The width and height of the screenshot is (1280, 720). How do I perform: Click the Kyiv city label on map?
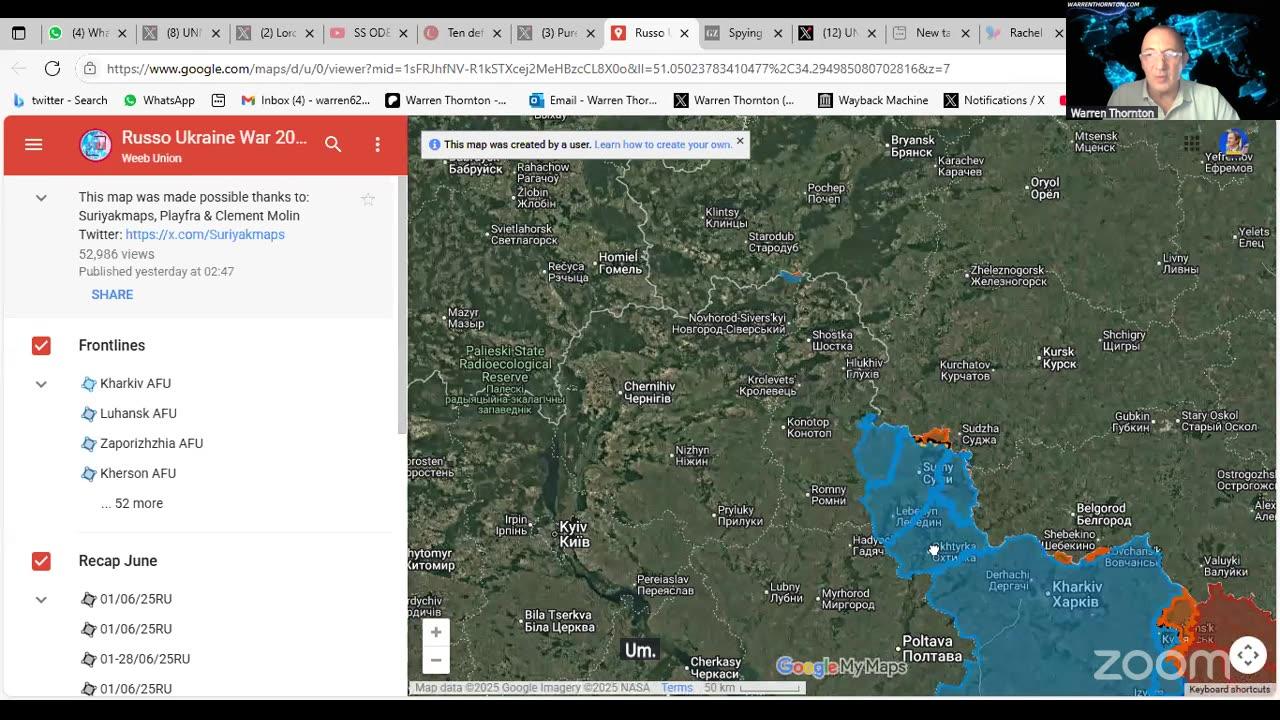point(574,534)
